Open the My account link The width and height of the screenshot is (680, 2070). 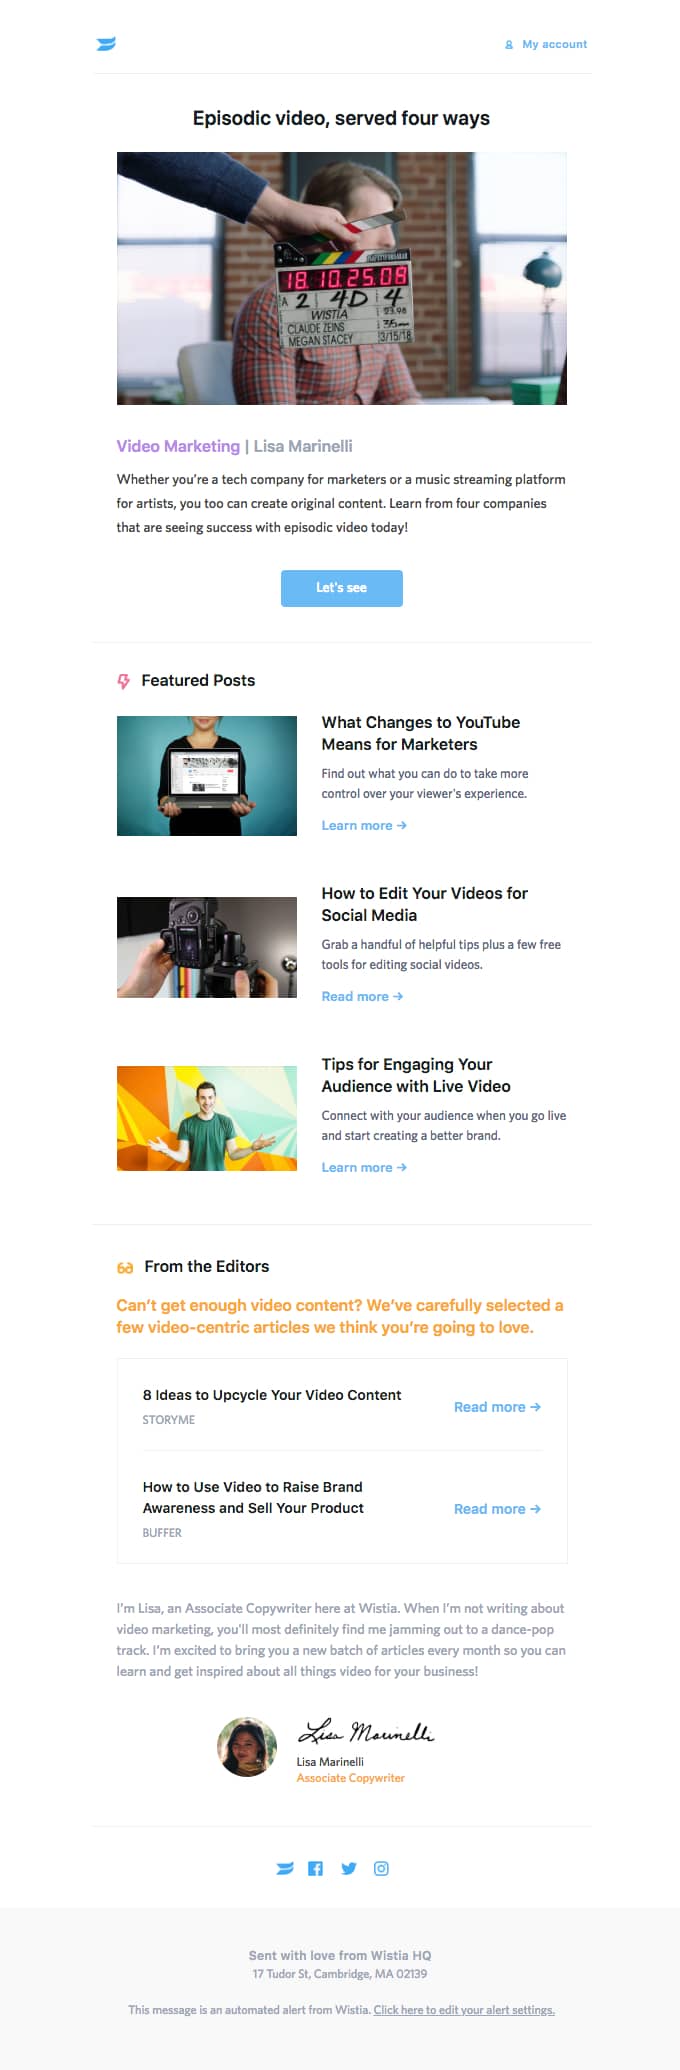point(554,44)
